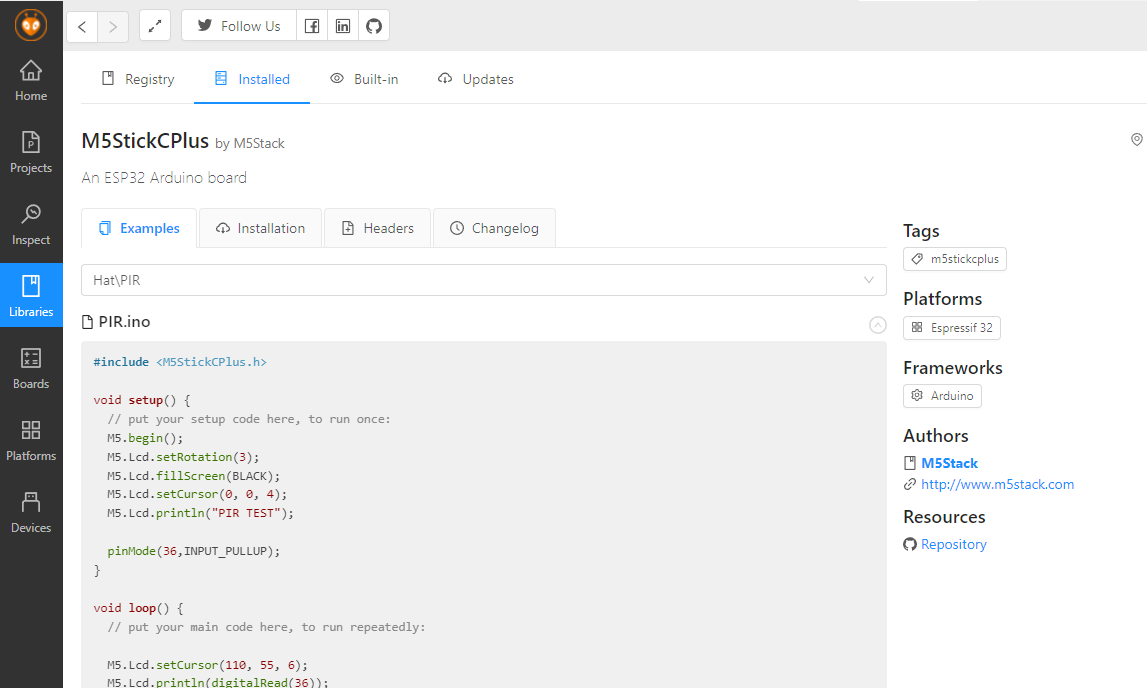Viewport: 1147px width, 688px height.
Task: Open the Home sidebar section
Action: click(31, 81)
